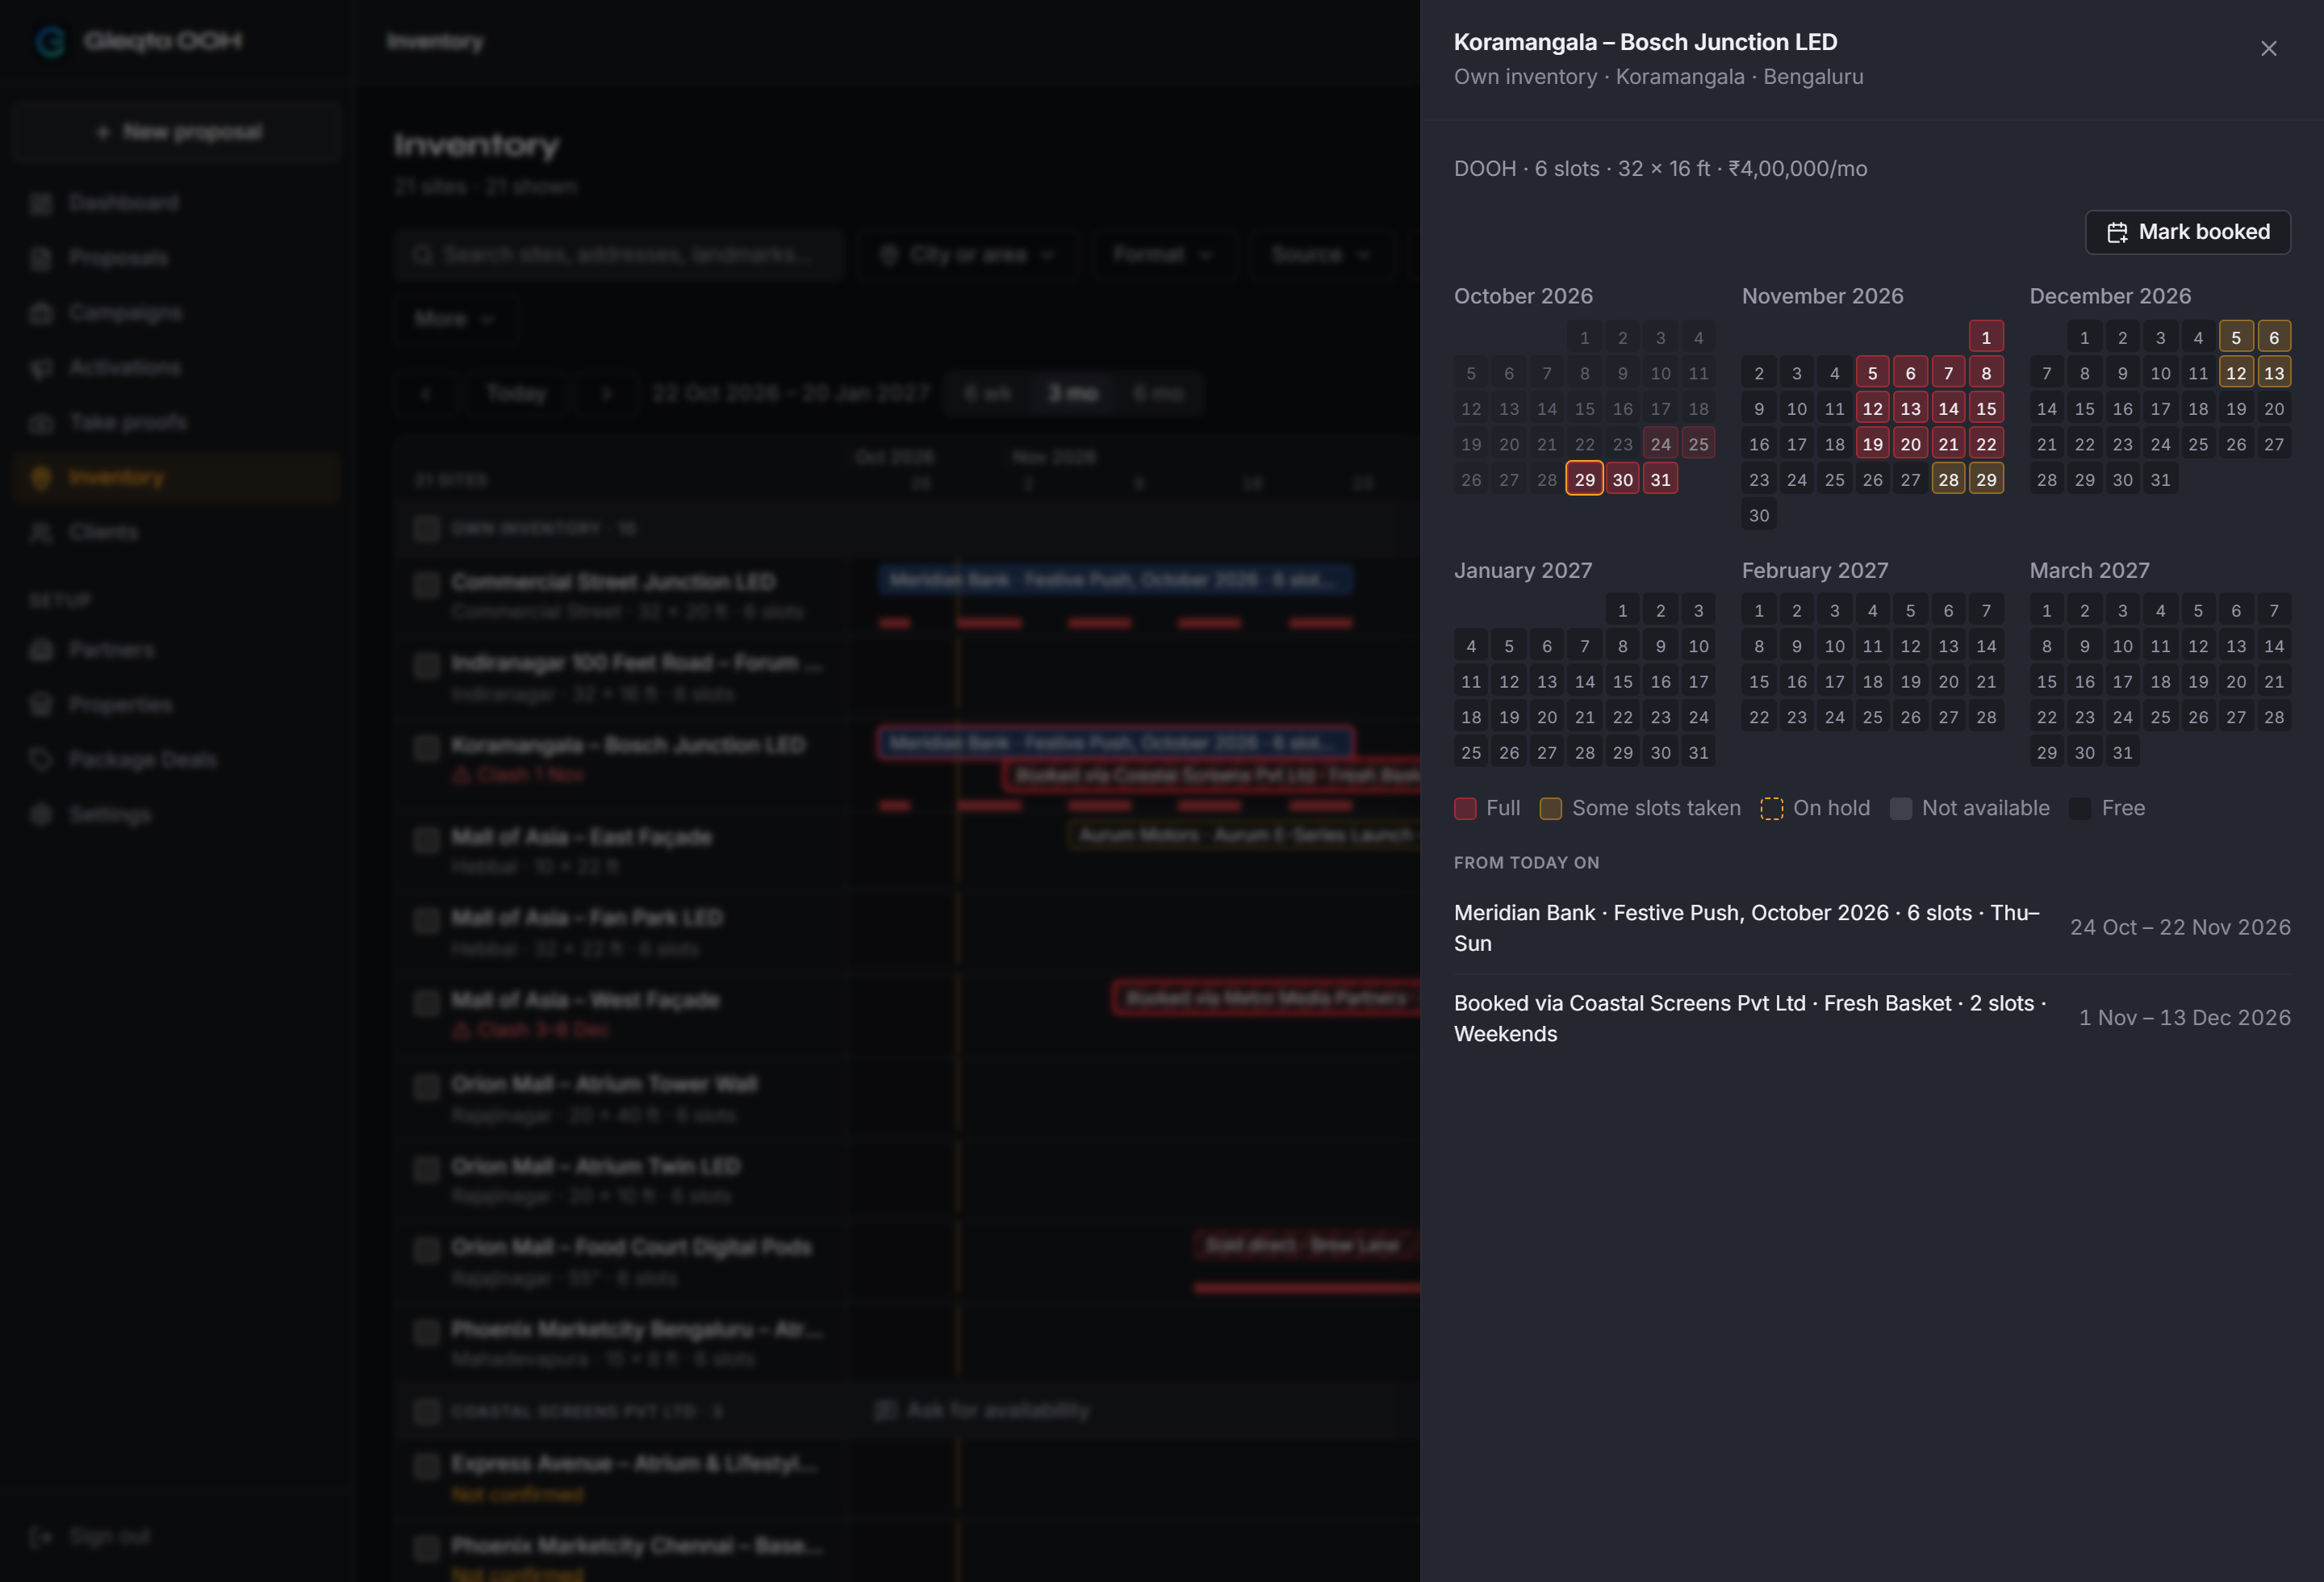The image size is (2324, 1582).
Task: Click the red Full legend swatch
Action: 1464,808
